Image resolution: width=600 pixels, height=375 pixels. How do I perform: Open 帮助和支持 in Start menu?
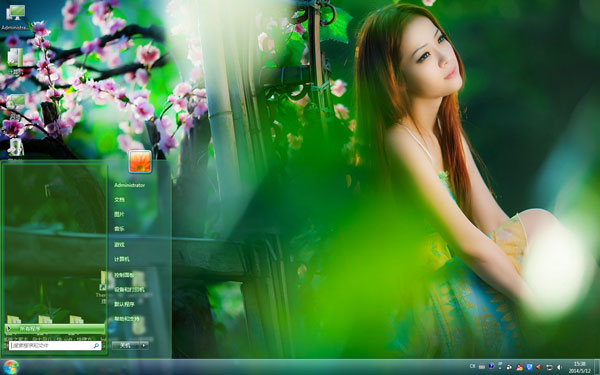127,319
